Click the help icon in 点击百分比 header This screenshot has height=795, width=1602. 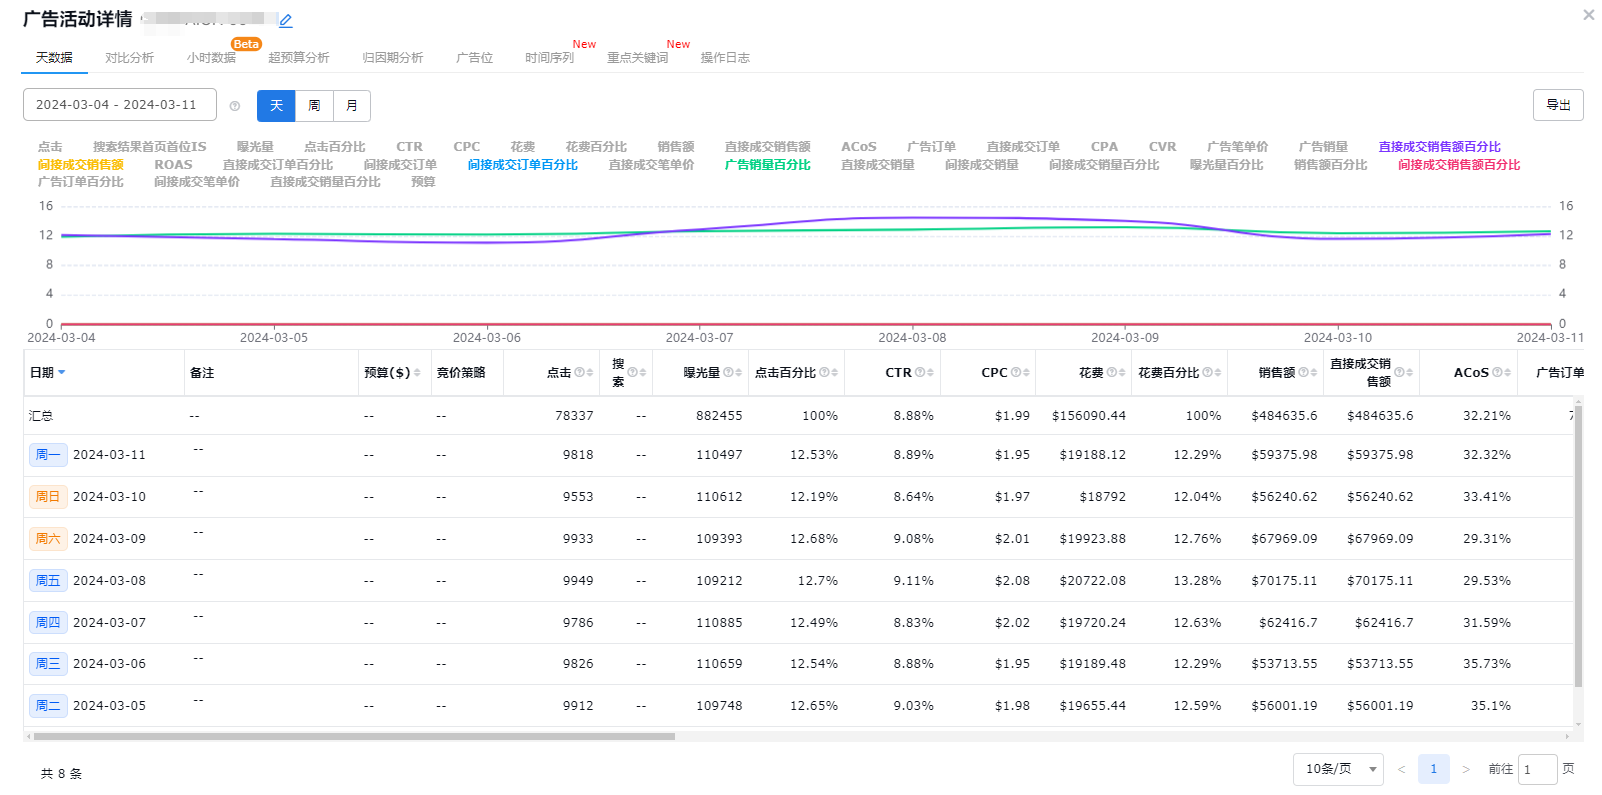click(x=824, y=372)
